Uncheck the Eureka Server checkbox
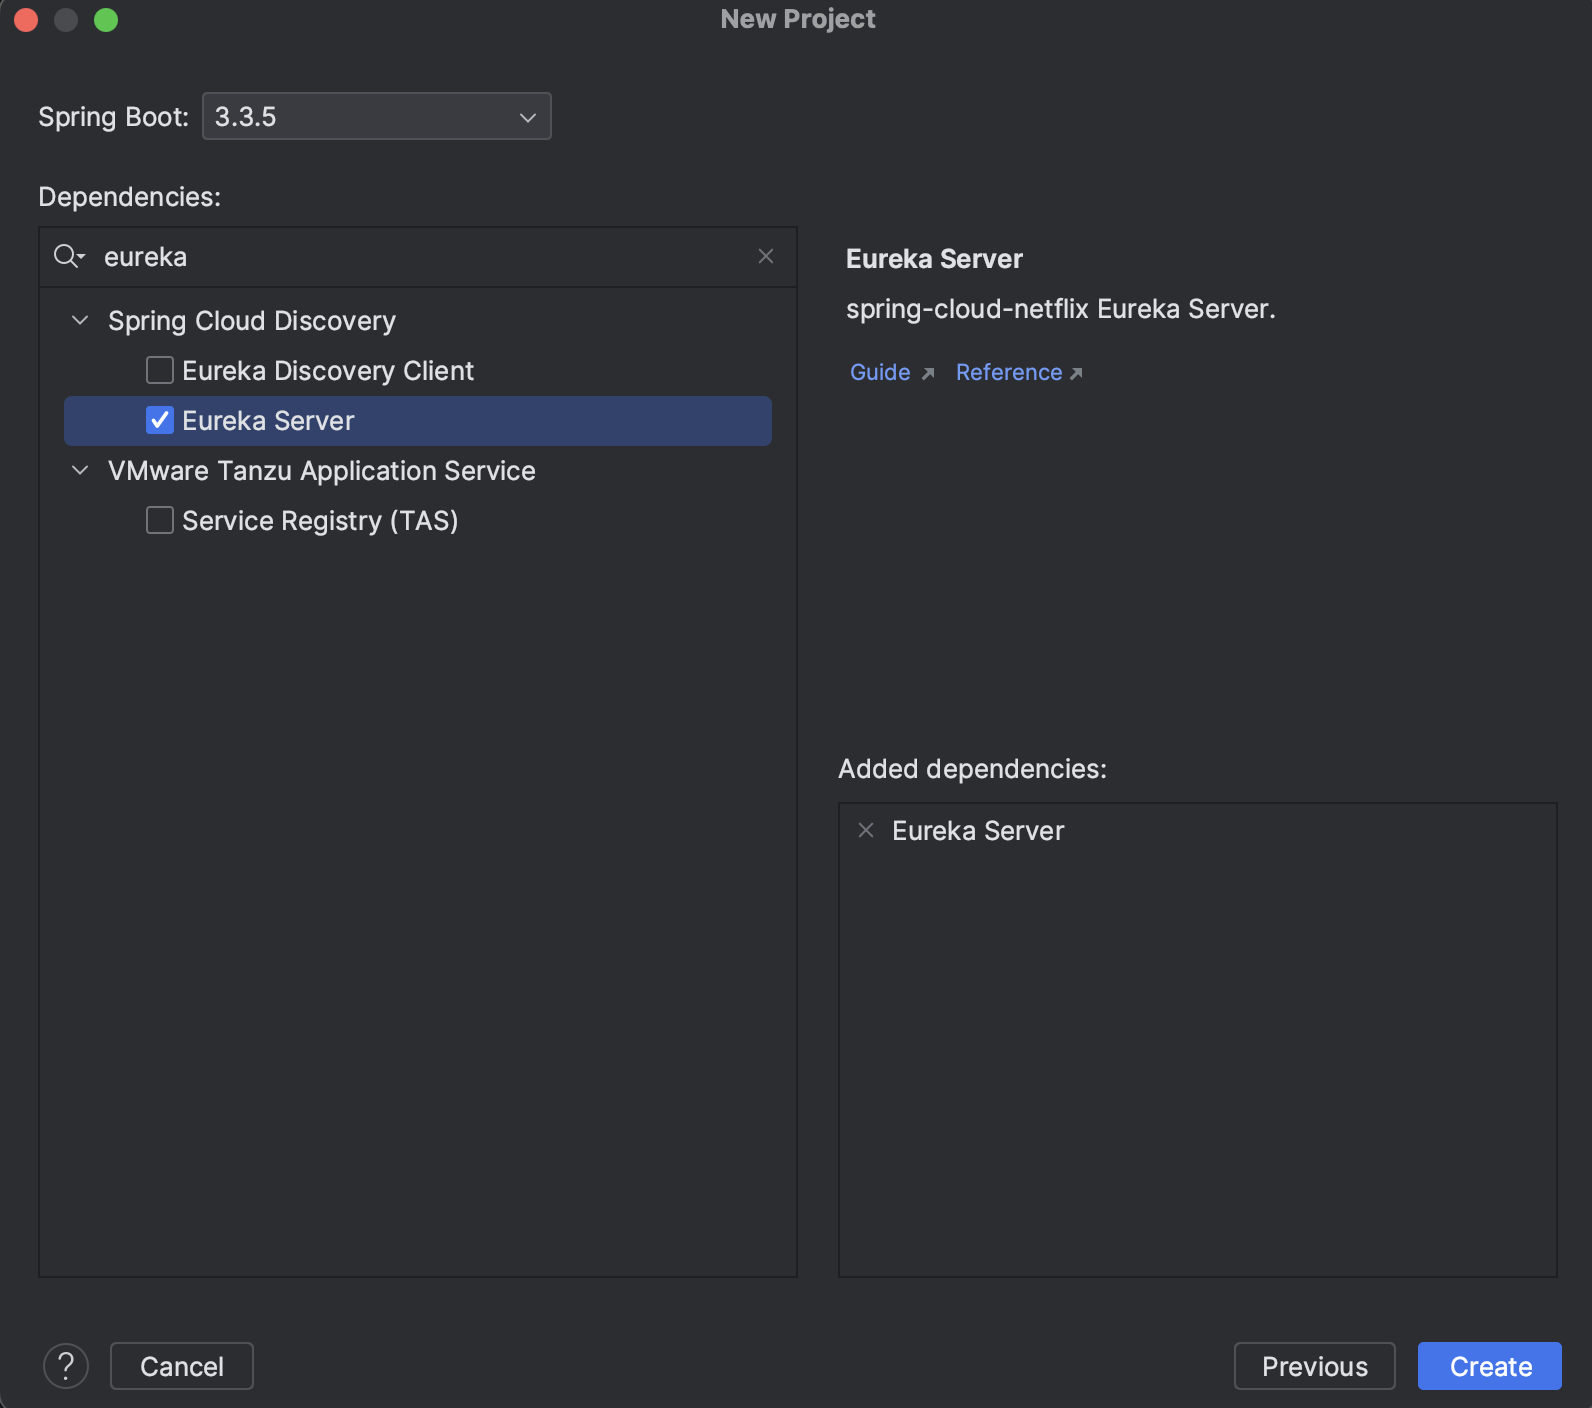This screenshot has width=1592, height=1408. point(160,421)
